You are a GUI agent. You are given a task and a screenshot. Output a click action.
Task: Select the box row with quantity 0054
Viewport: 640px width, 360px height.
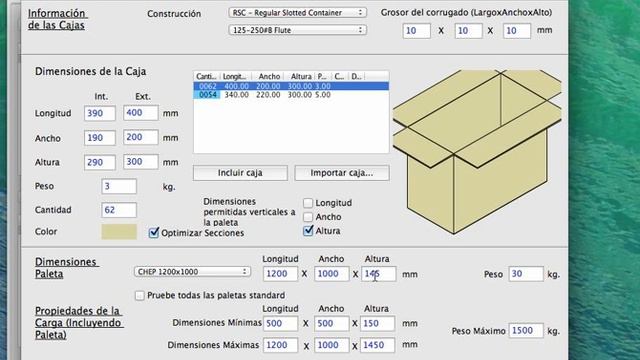click(291, 95)
